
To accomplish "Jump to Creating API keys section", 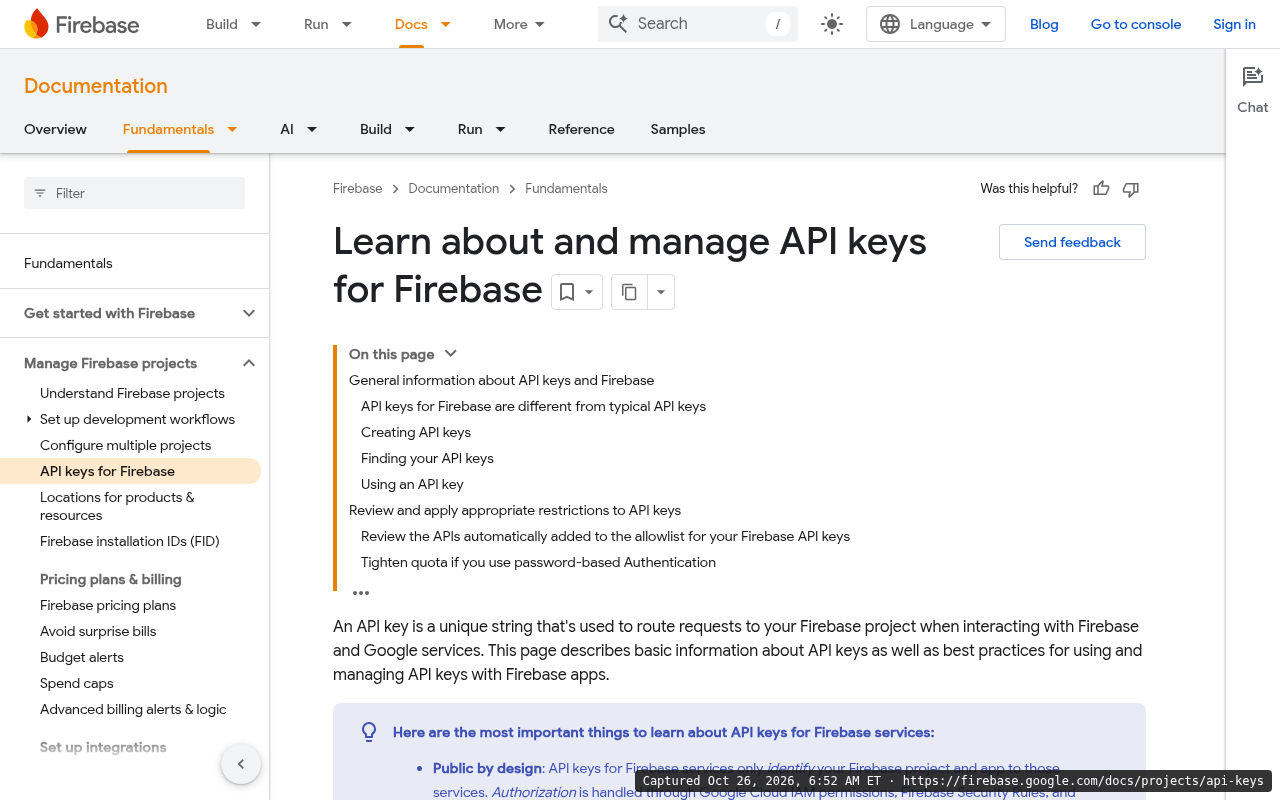I will [x=416, y=432].
